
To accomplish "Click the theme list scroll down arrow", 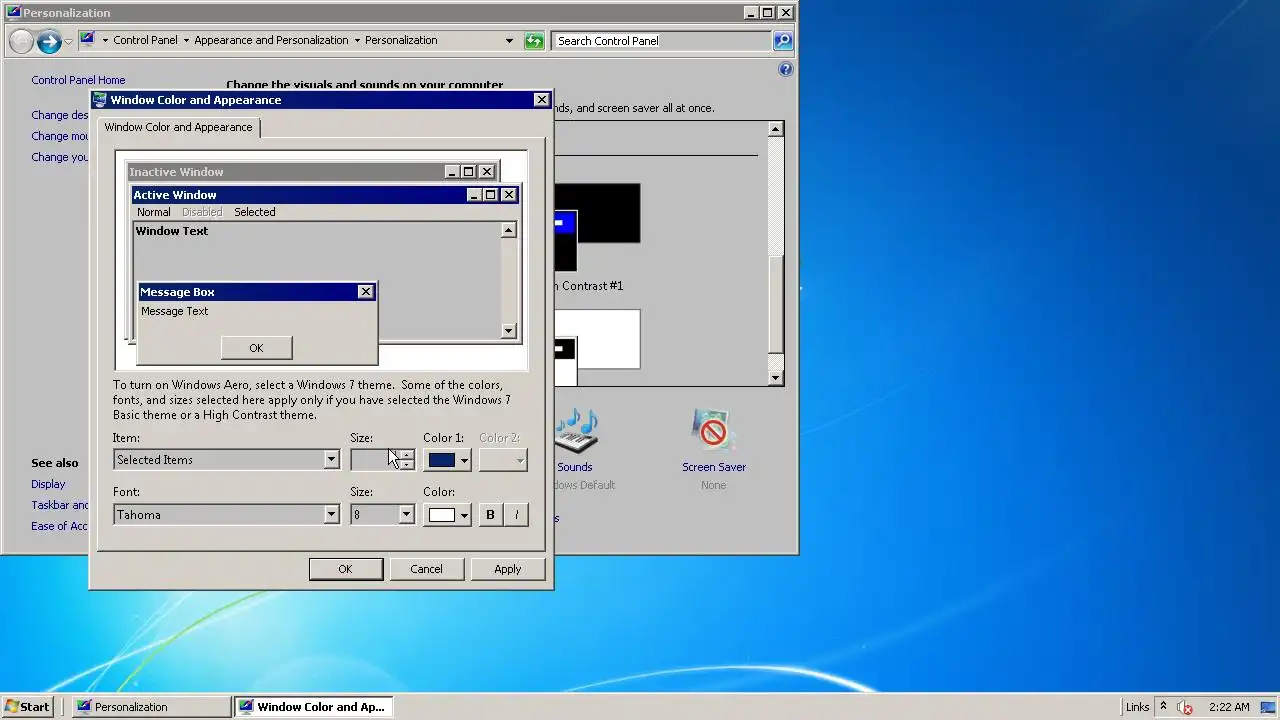I will tap(776, 378).
